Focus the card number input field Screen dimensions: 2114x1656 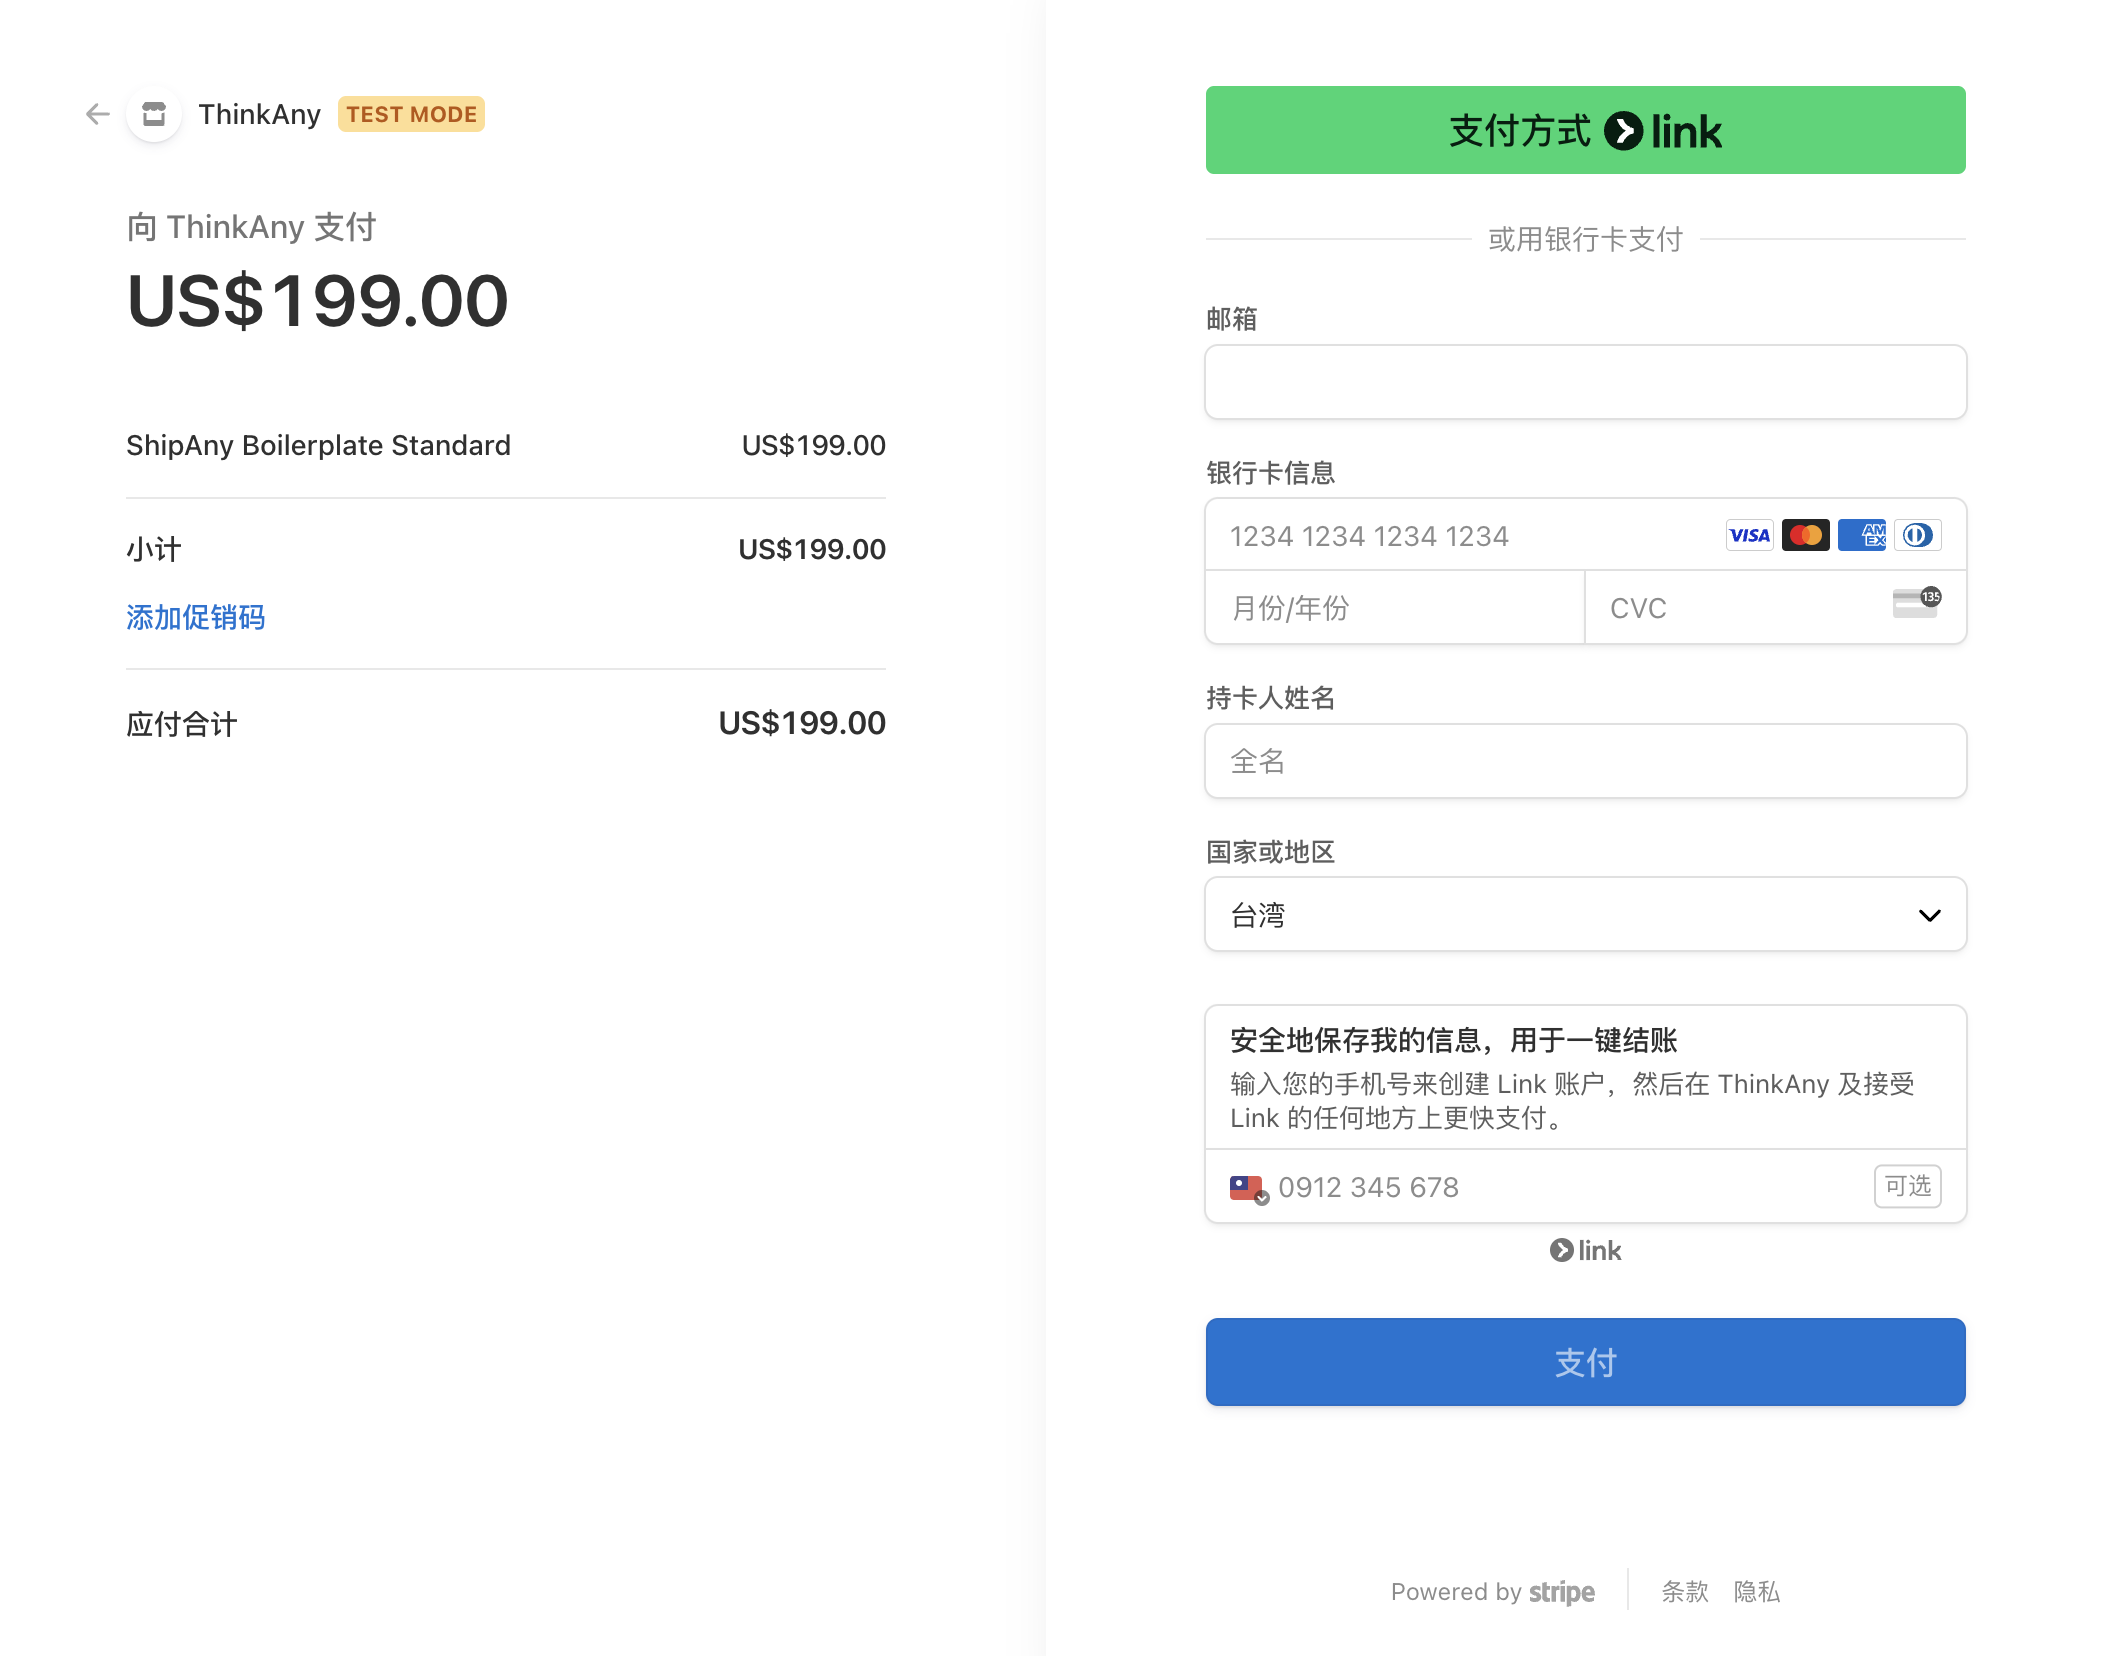1585,535
